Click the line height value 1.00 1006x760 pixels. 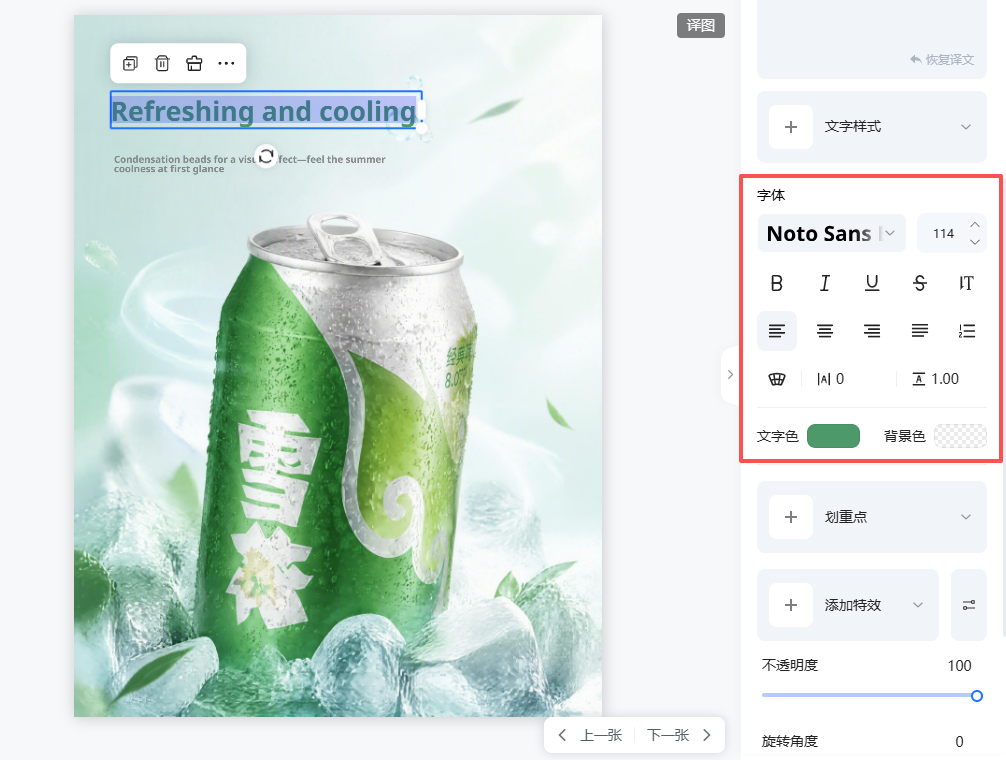(945, 379)
